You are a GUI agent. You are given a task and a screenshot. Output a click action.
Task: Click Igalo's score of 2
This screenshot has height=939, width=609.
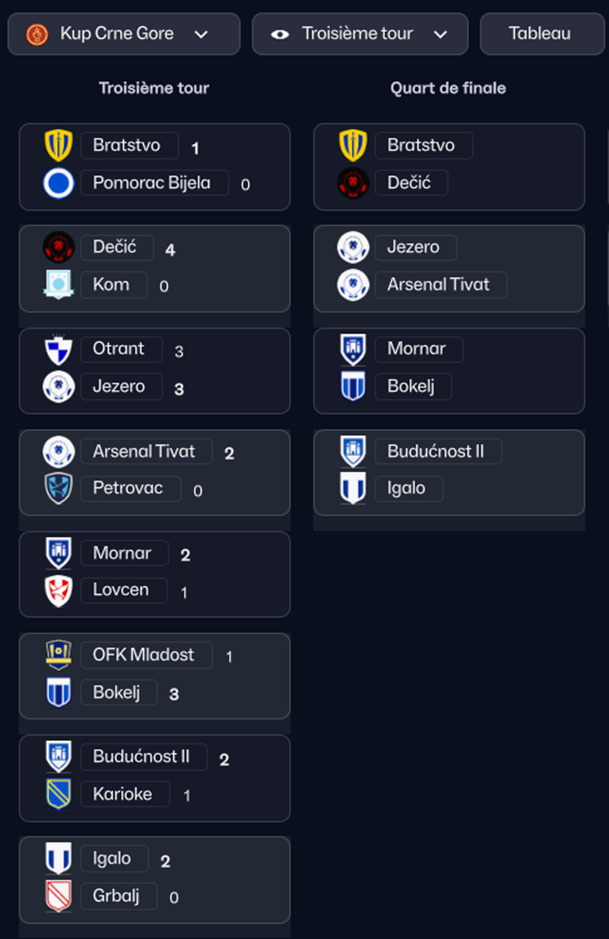[x=166, y=860]
